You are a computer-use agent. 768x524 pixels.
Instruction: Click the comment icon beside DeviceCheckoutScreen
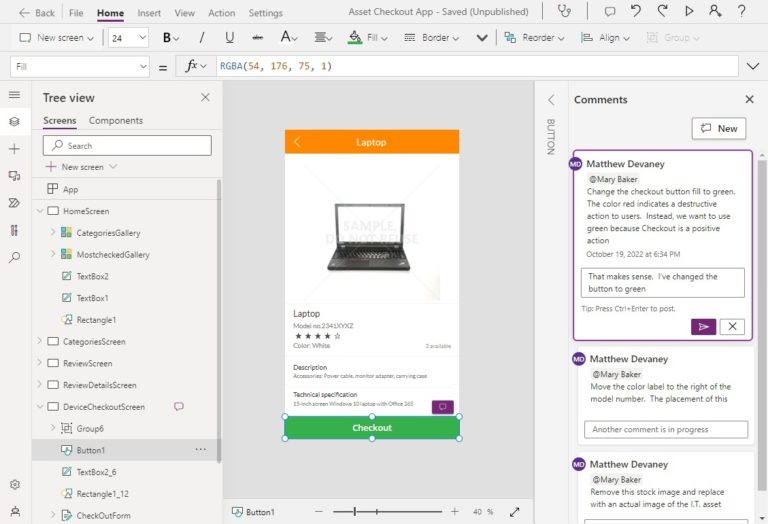(x=179, y=406)
